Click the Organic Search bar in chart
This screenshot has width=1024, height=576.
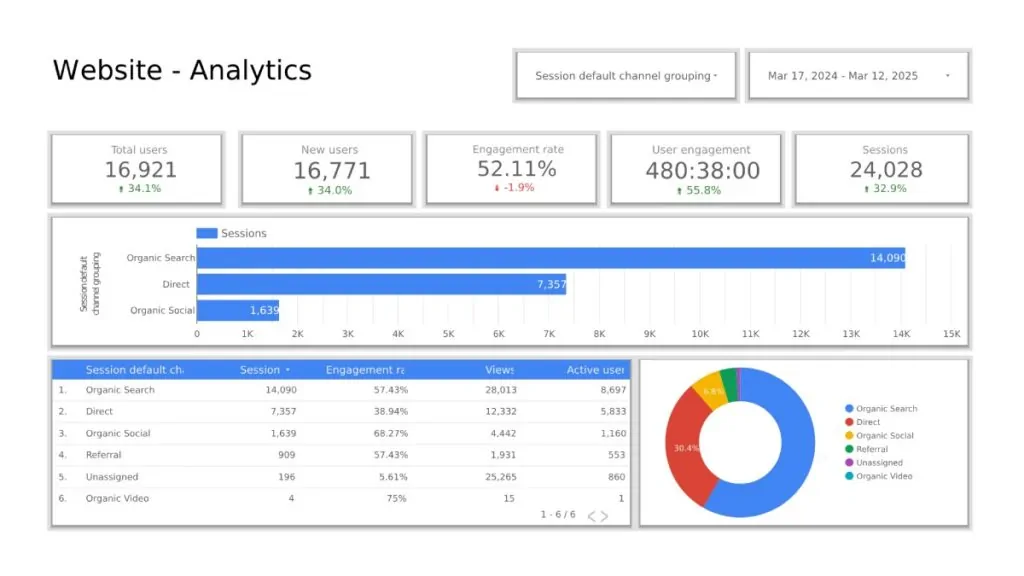pyautogui.click(x=551, y=258)
